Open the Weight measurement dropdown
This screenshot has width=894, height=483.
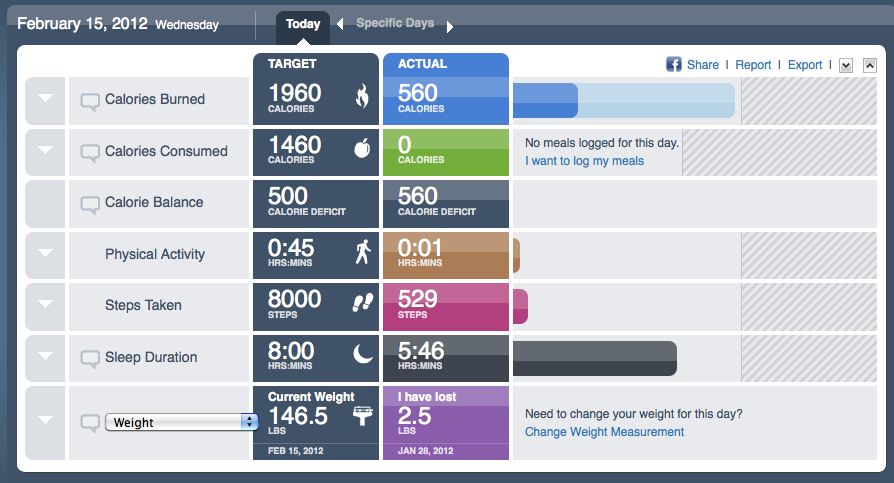click(x=182, y=423)
